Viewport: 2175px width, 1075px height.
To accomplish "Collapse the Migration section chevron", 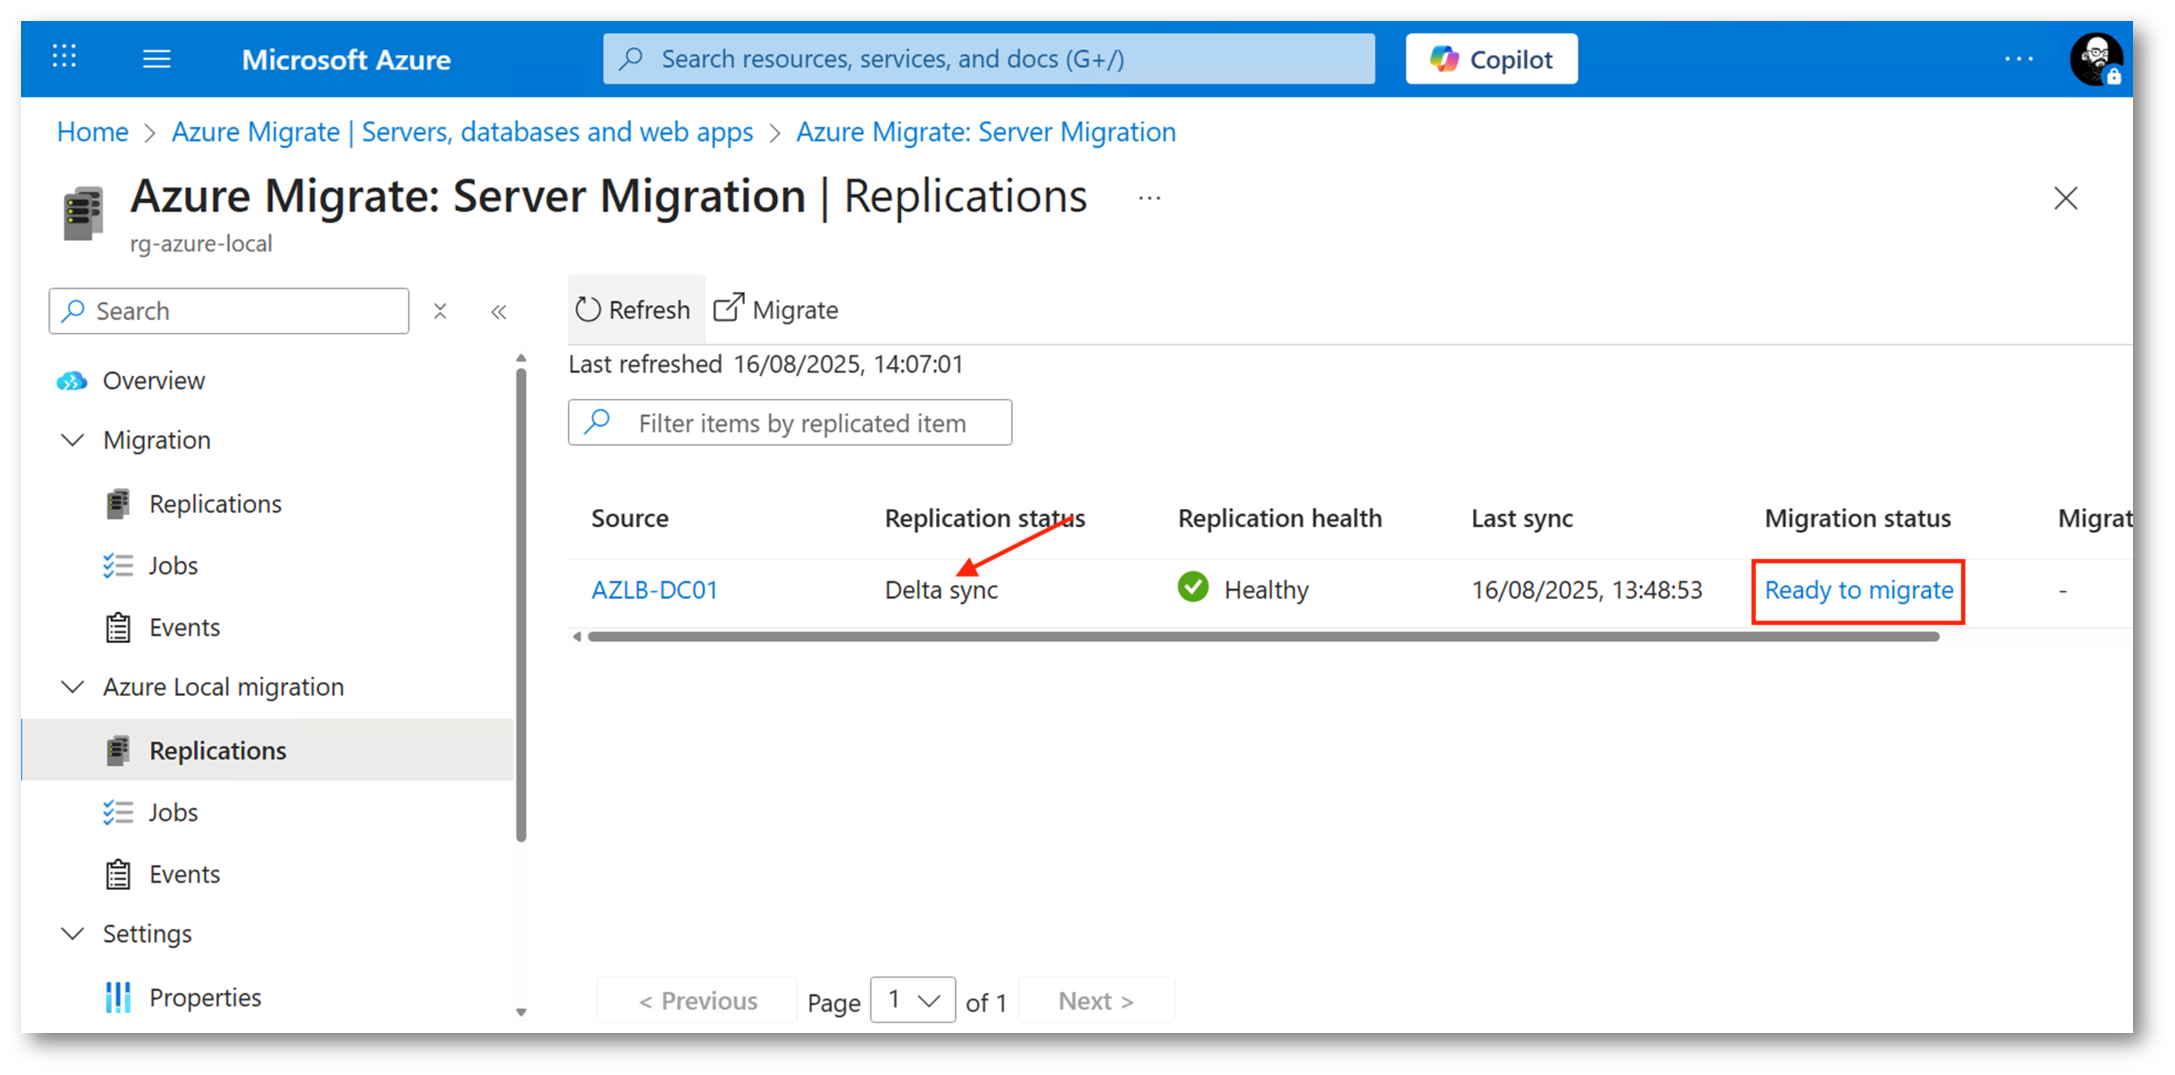I will click(x=72, y=440).
